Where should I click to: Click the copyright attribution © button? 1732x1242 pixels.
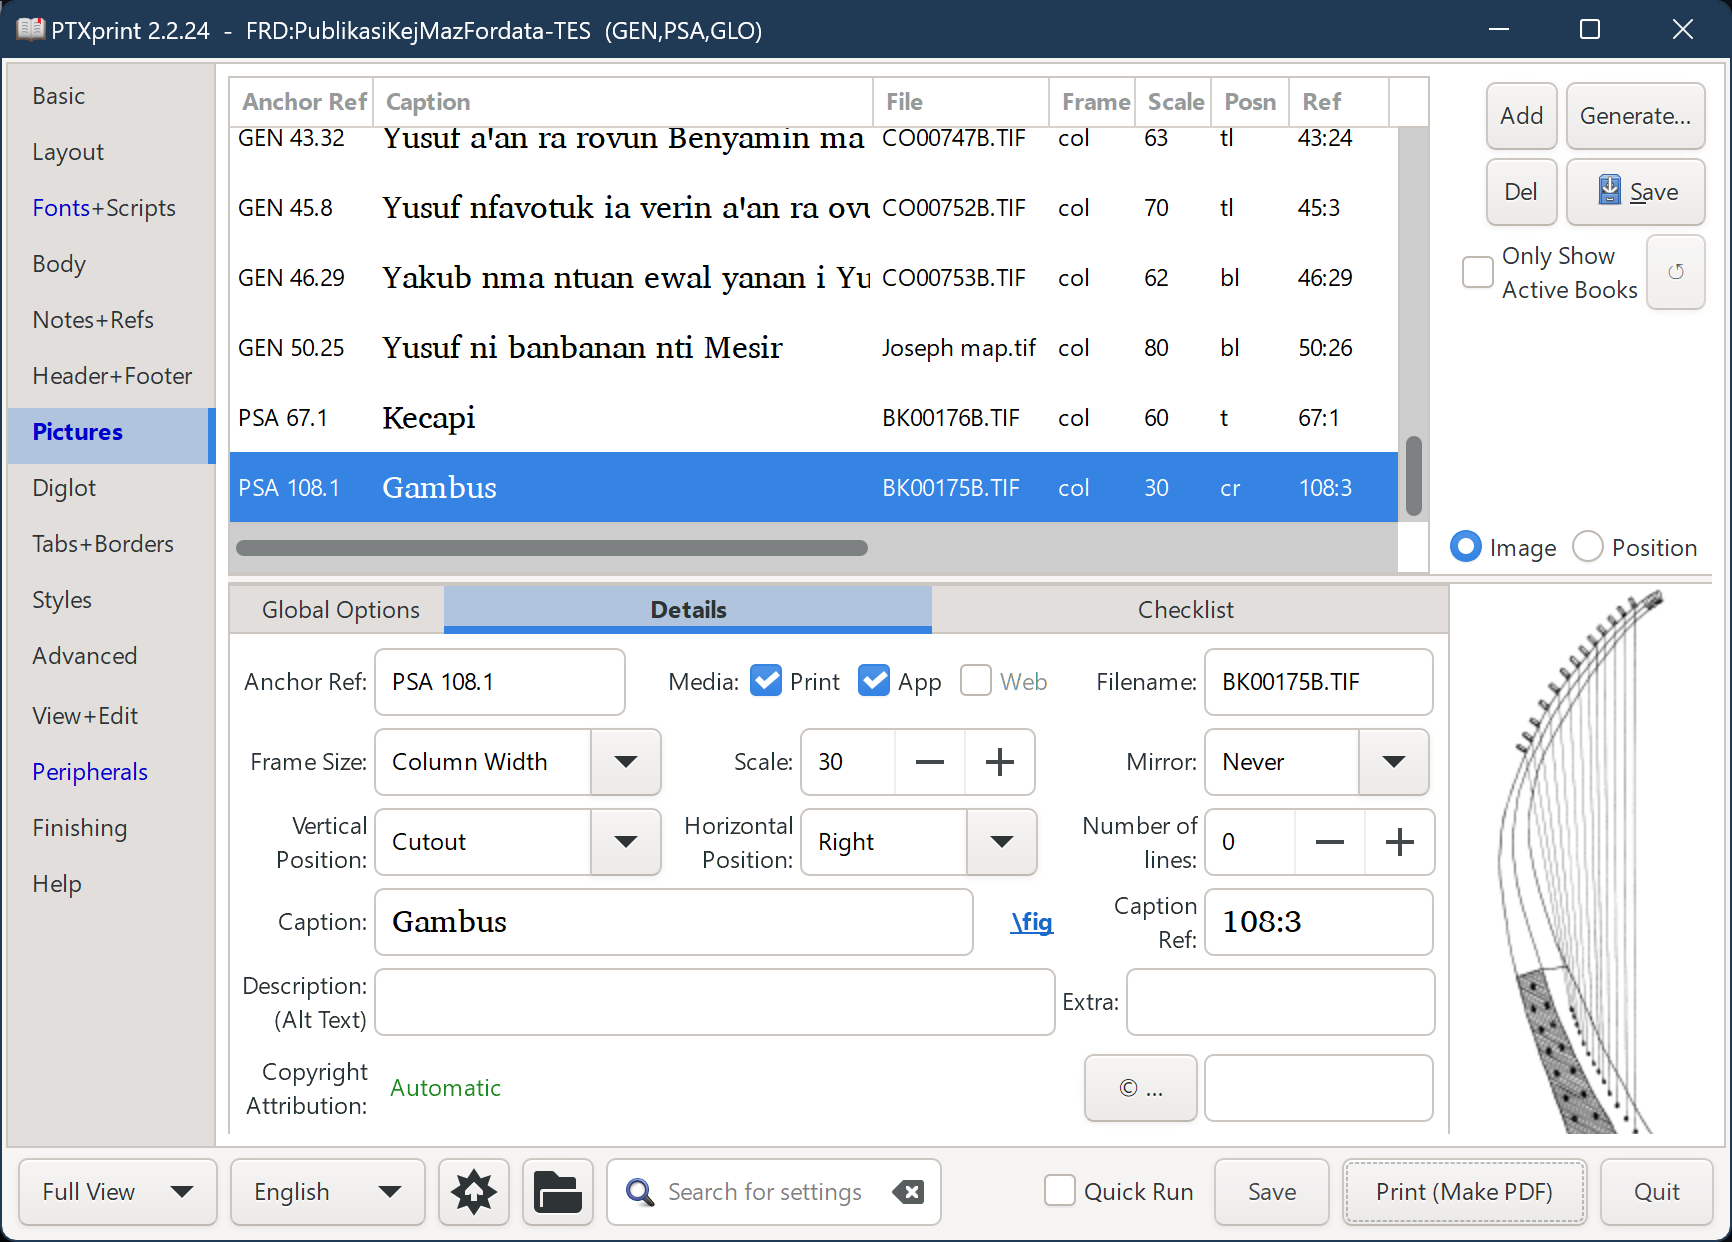(1140, 1088)
